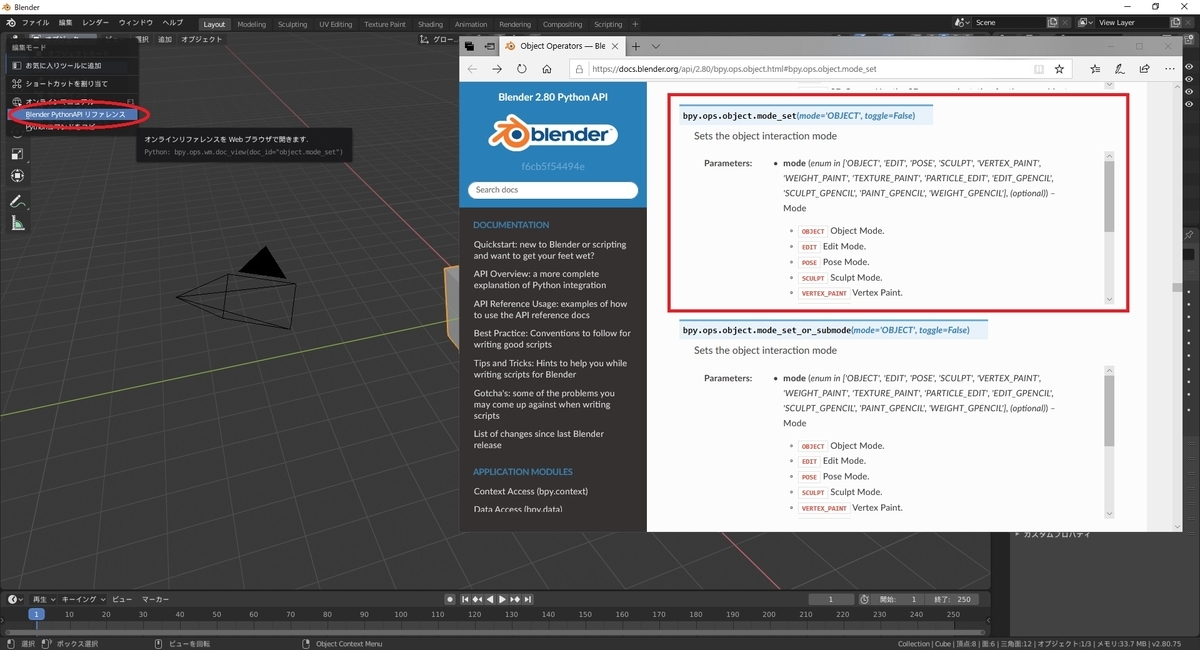This screenshot has height=650, width=1200.
Task: Close the Object Operators browser tab
Action: [615, 46]
